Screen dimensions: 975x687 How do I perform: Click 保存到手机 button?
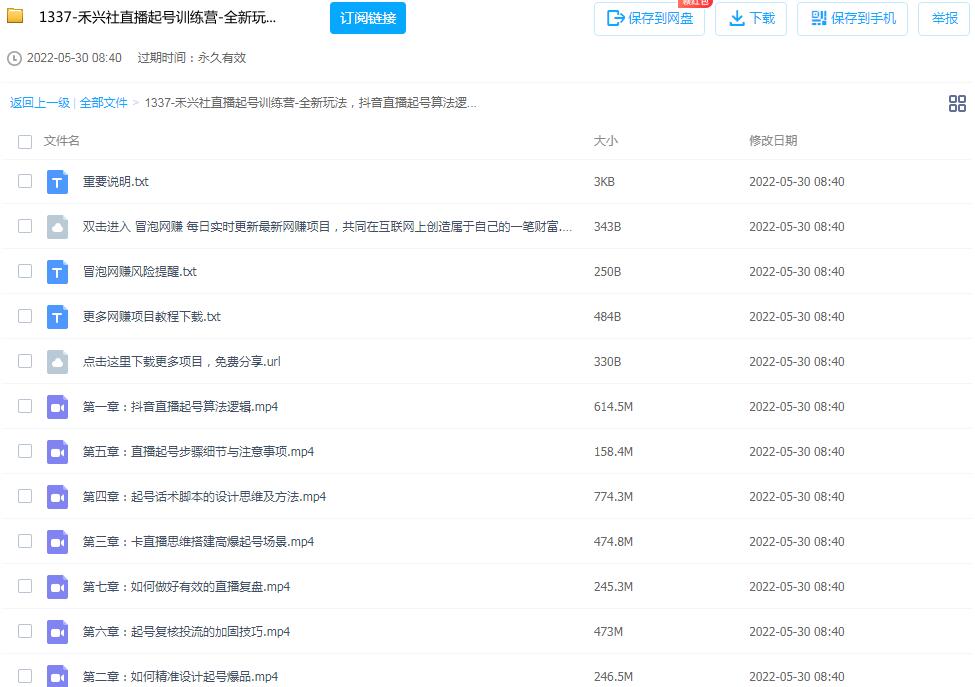pos(853,19)
